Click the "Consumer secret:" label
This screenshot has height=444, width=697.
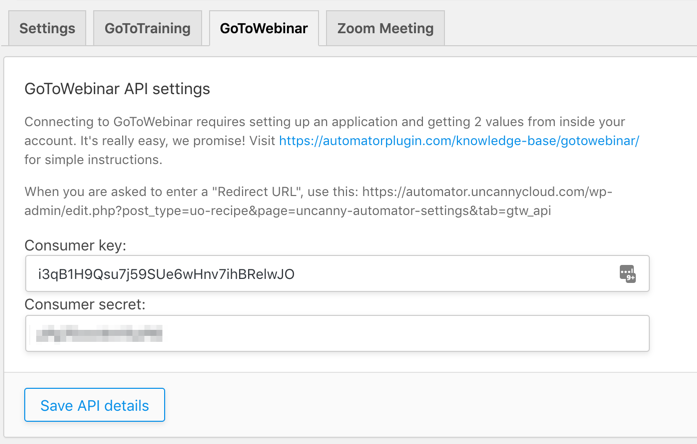pos(85,304)
